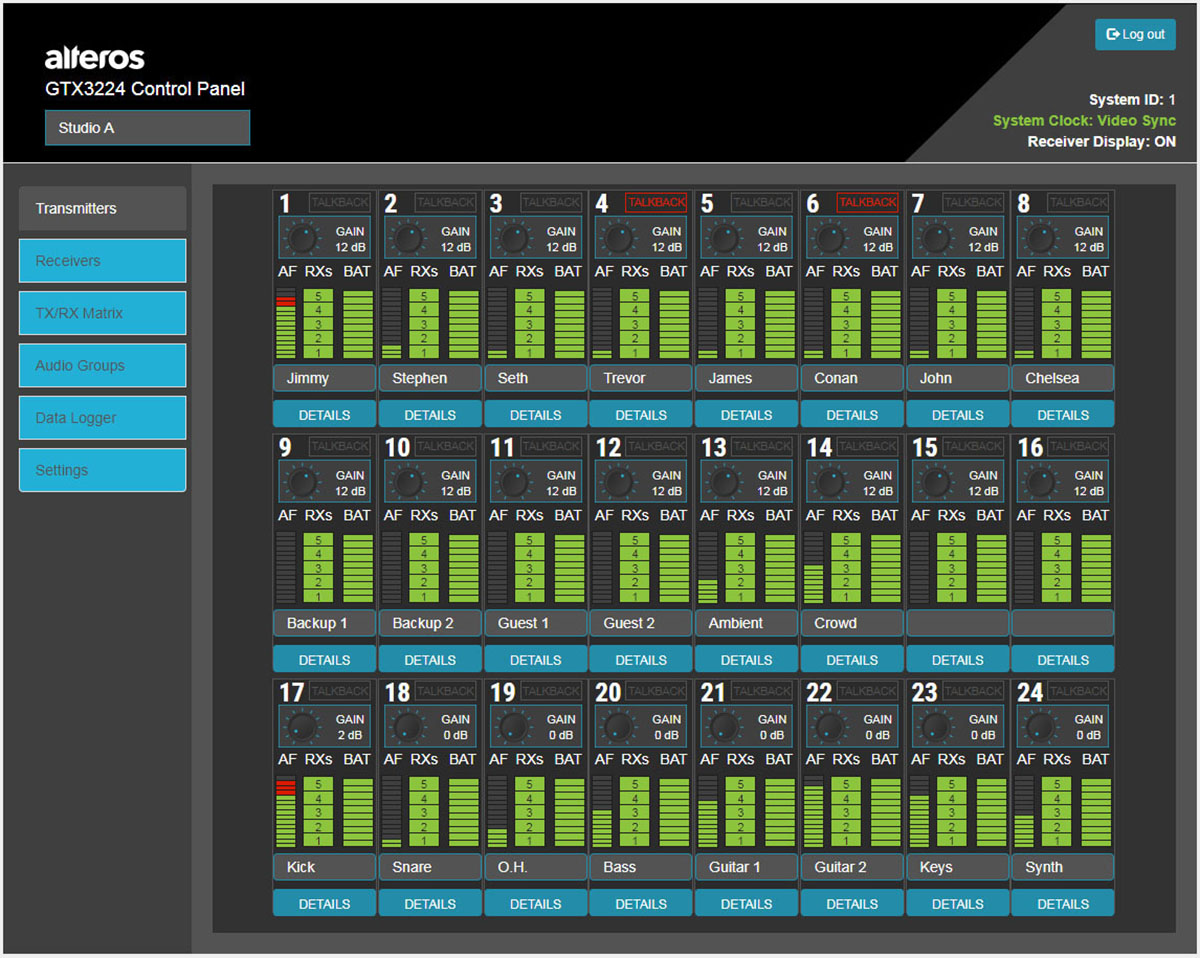
Task: Click the Log out button
Action: click(x=1135, y=34)
